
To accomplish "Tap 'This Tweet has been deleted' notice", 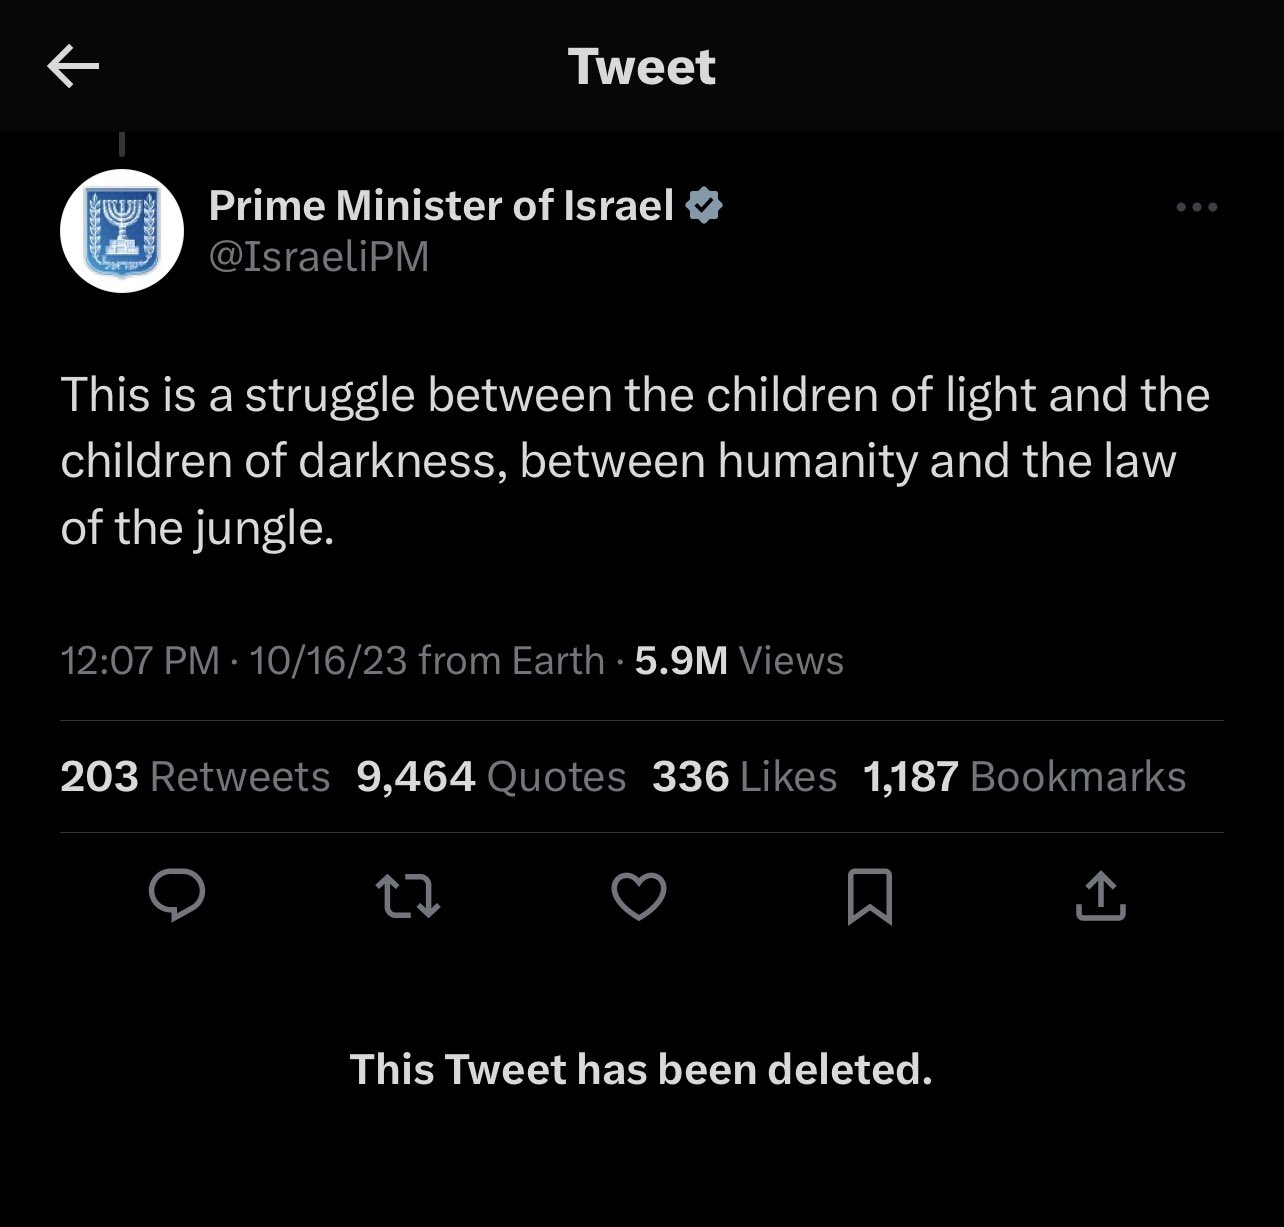I will [641, 1070].
